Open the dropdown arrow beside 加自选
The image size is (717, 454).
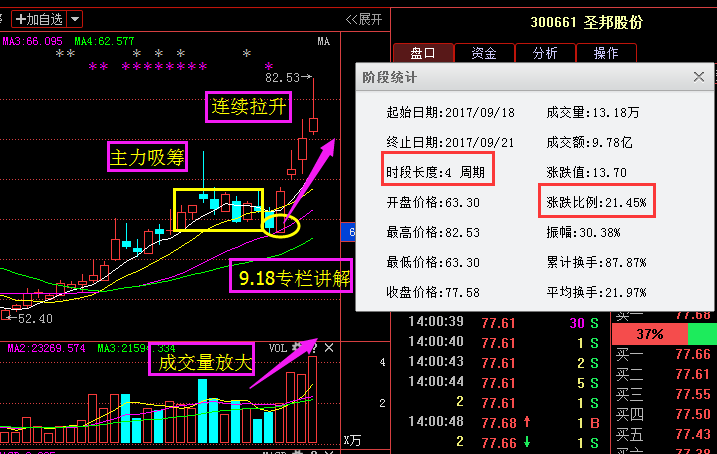[76, 19]
